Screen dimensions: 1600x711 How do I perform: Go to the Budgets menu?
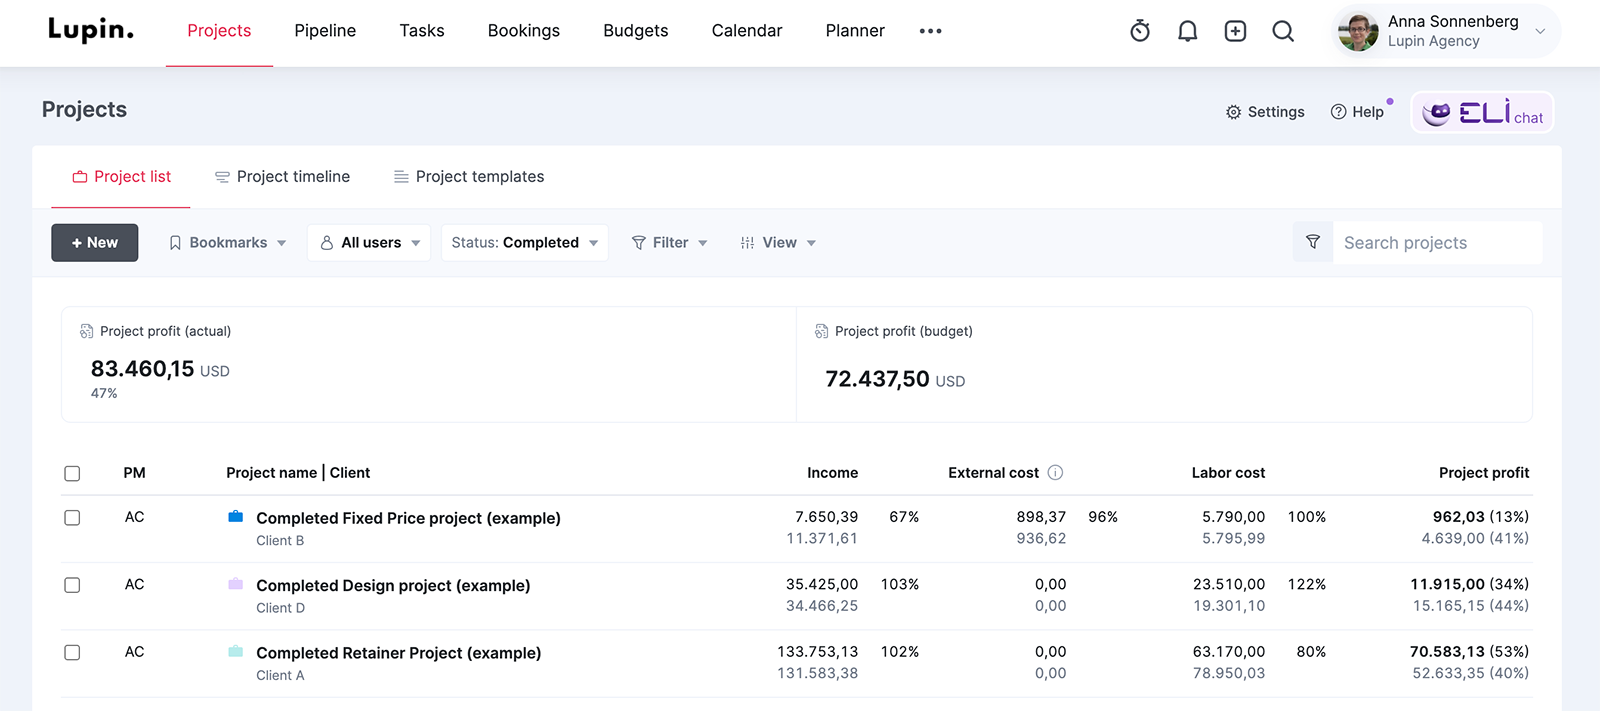pyautogui.click(x=635, y=31)
